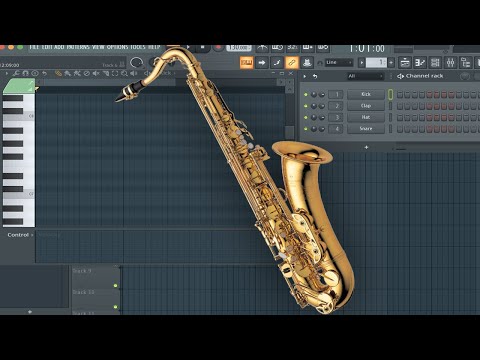
Task: Select the piano roll mute tool
Action: (96, 73)
